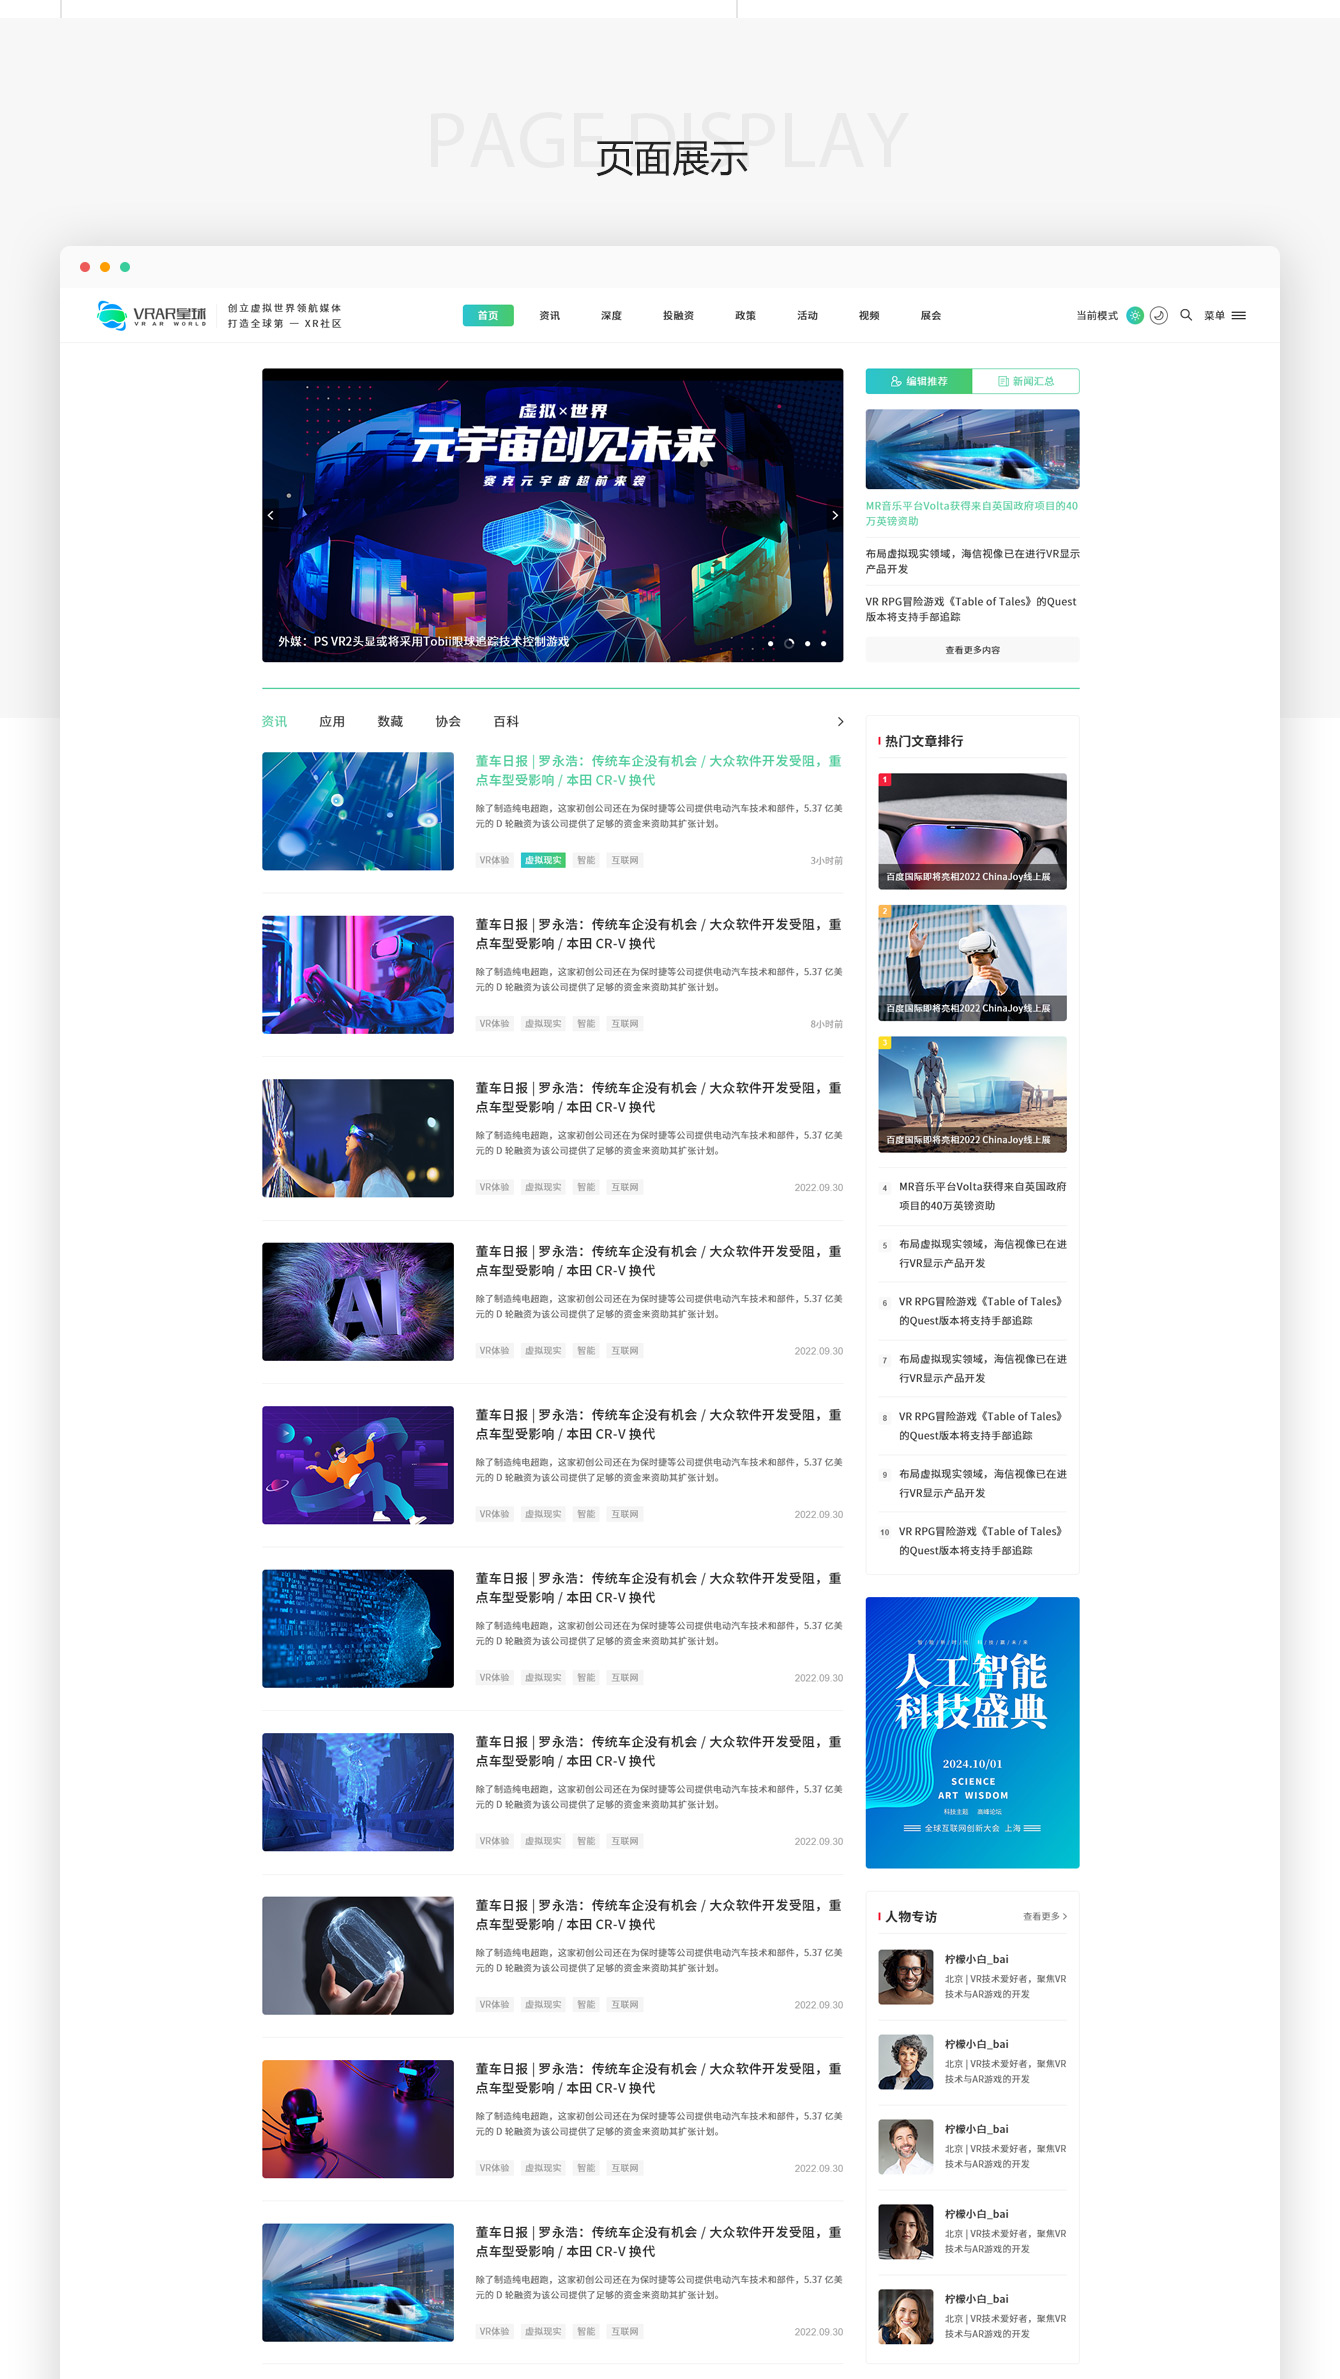Click the first carousel pagination dot
Viewport: 1340px width, 2379px height.
(770, 644)
